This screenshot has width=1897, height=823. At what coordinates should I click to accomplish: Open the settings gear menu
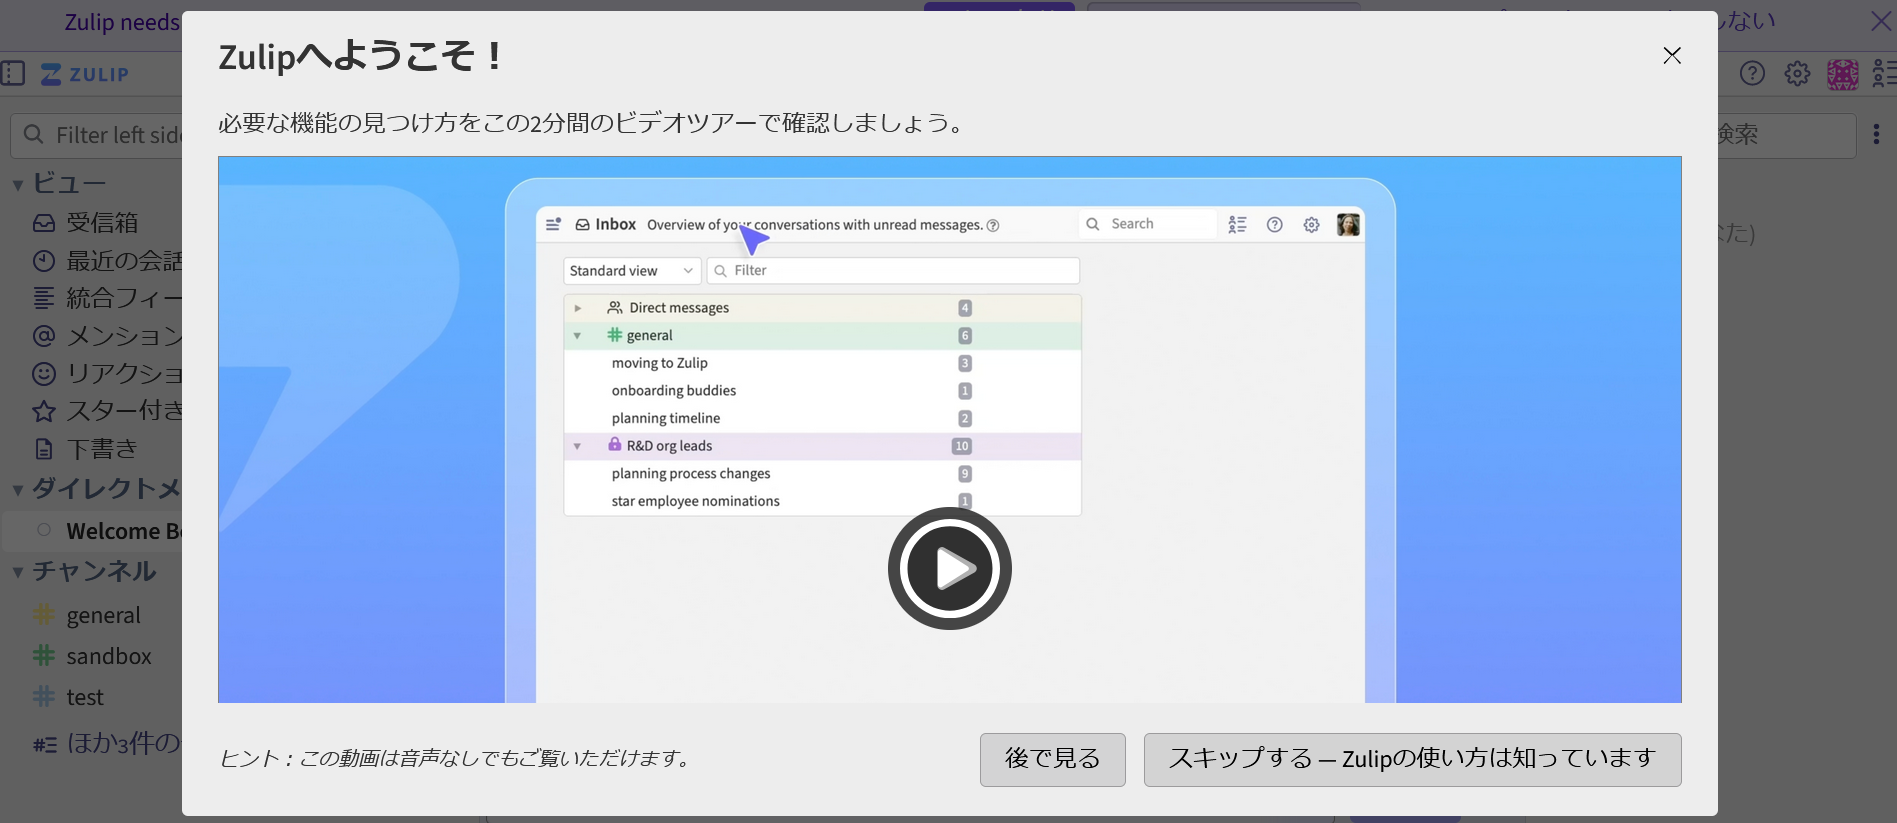[x=1797, y=73]
